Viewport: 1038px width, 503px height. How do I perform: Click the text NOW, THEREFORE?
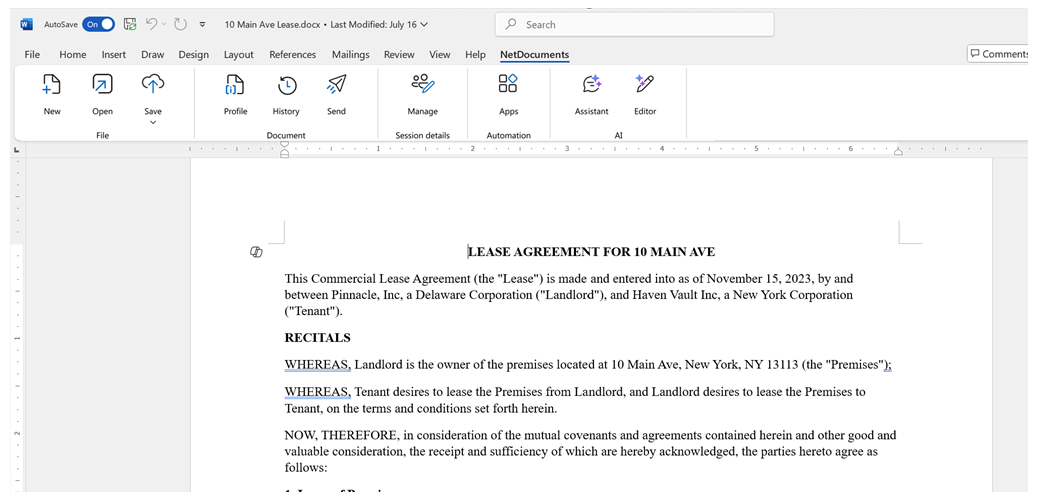click(x=342, y=435)
